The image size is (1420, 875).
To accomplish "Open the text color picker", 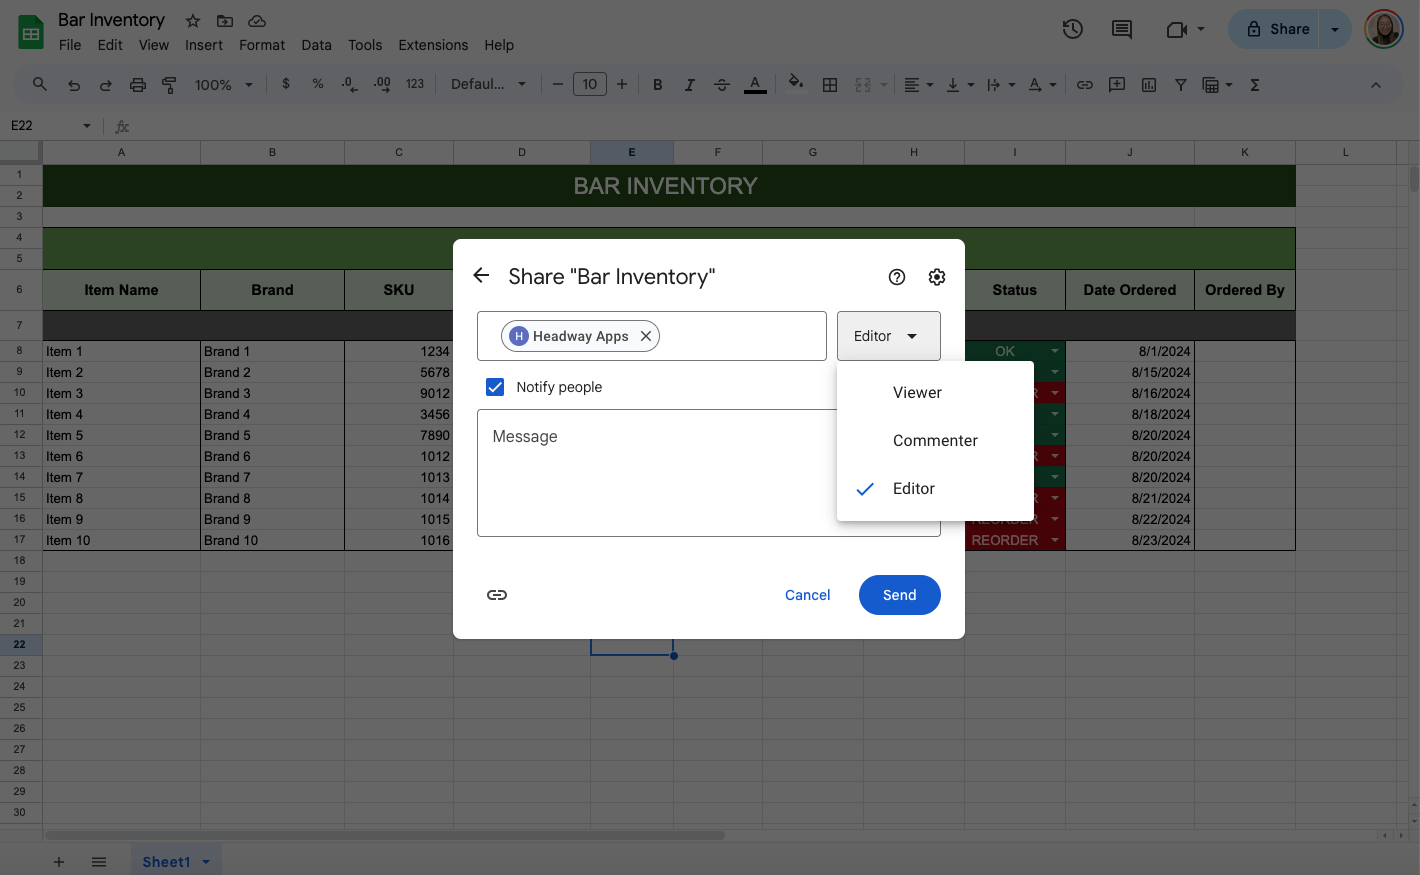I will pos(755,85).
